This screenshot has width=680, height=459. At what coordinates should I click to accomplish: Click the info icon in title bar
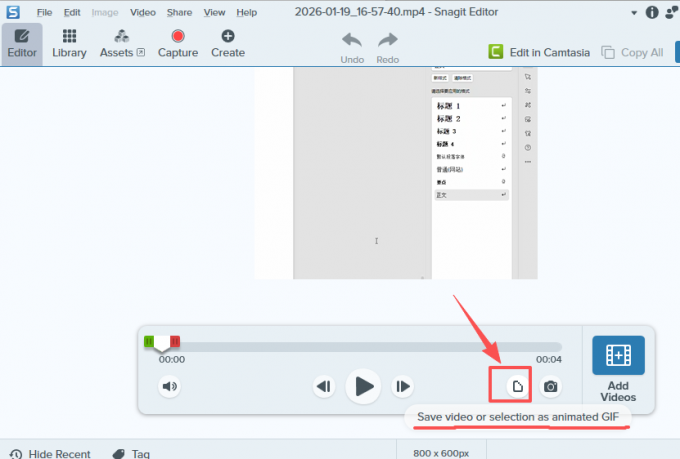(652, 12)
